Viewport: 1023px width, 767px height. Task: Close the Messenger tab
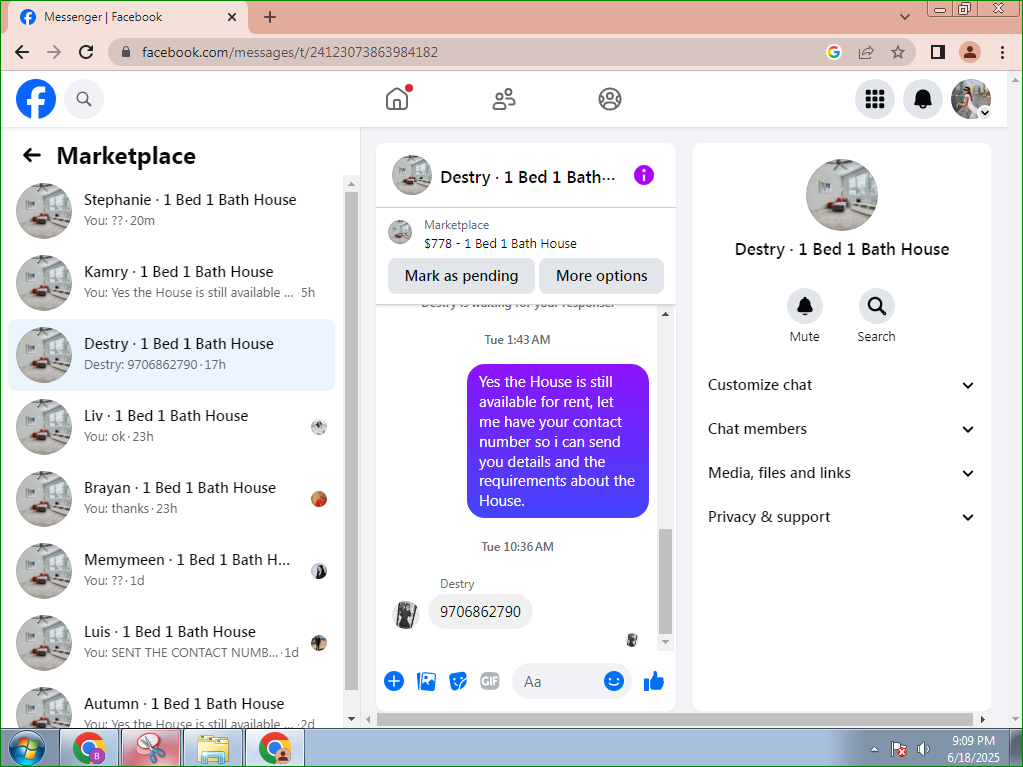pos(232,17)
